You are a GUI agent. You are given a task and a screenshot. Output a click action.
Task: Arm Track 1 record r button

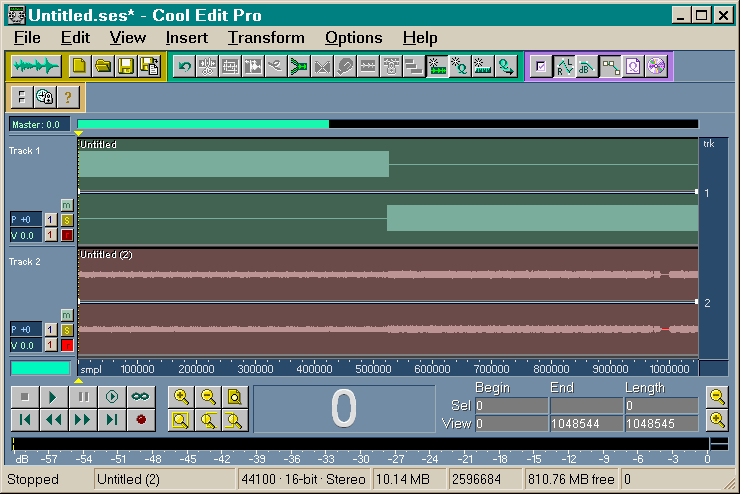[x=67, y=235]
